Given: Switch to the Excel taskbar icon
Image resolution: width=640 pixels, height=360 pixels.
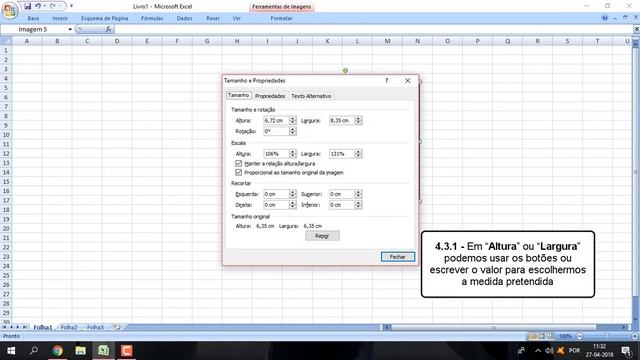Looking at the screenshot, I should [x=103, y=351].
